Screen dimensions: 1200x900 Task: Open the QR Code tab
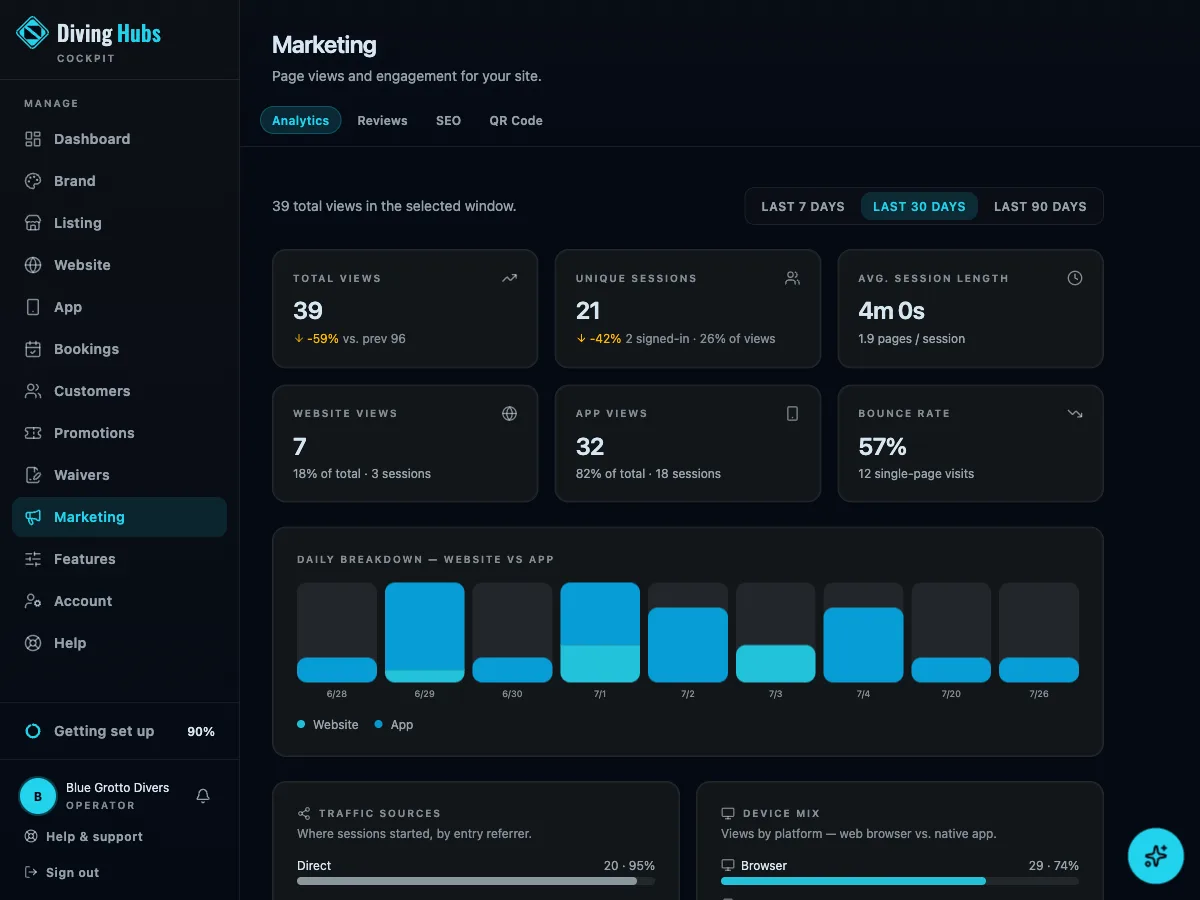coord(516,120)
